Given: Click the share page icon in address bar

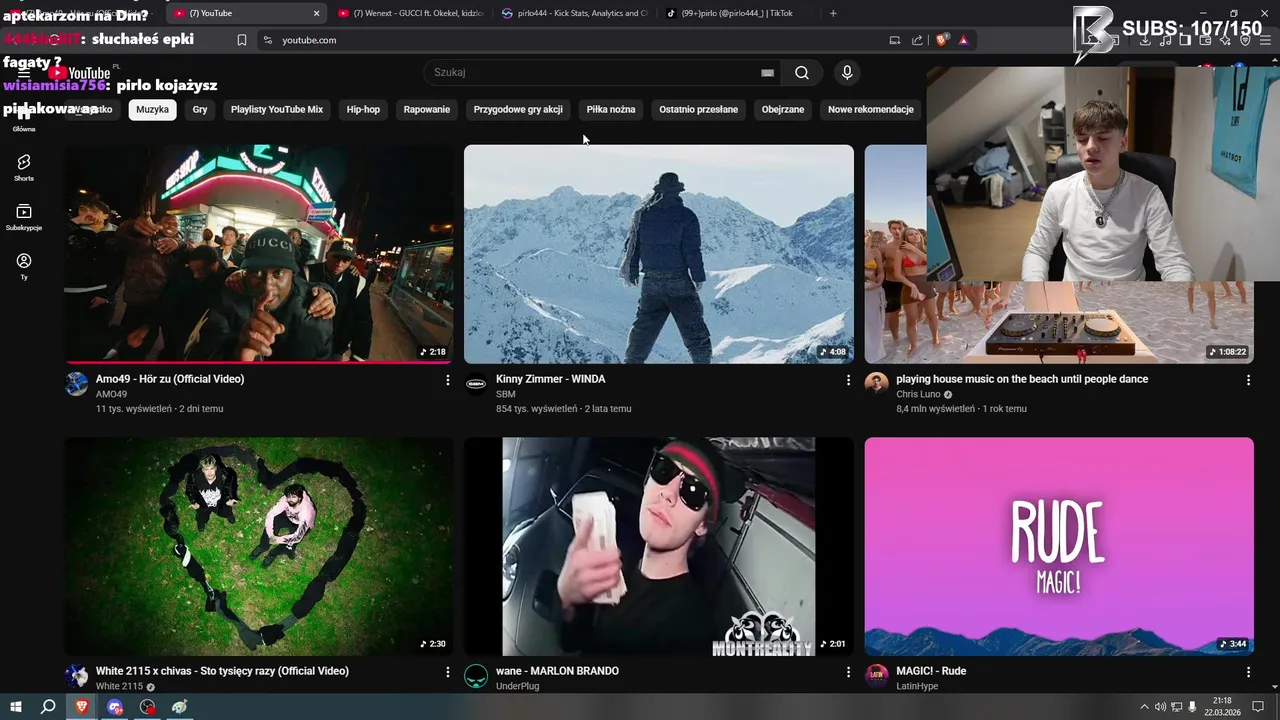Looking at the screenshot, I should tap(917, 40).
